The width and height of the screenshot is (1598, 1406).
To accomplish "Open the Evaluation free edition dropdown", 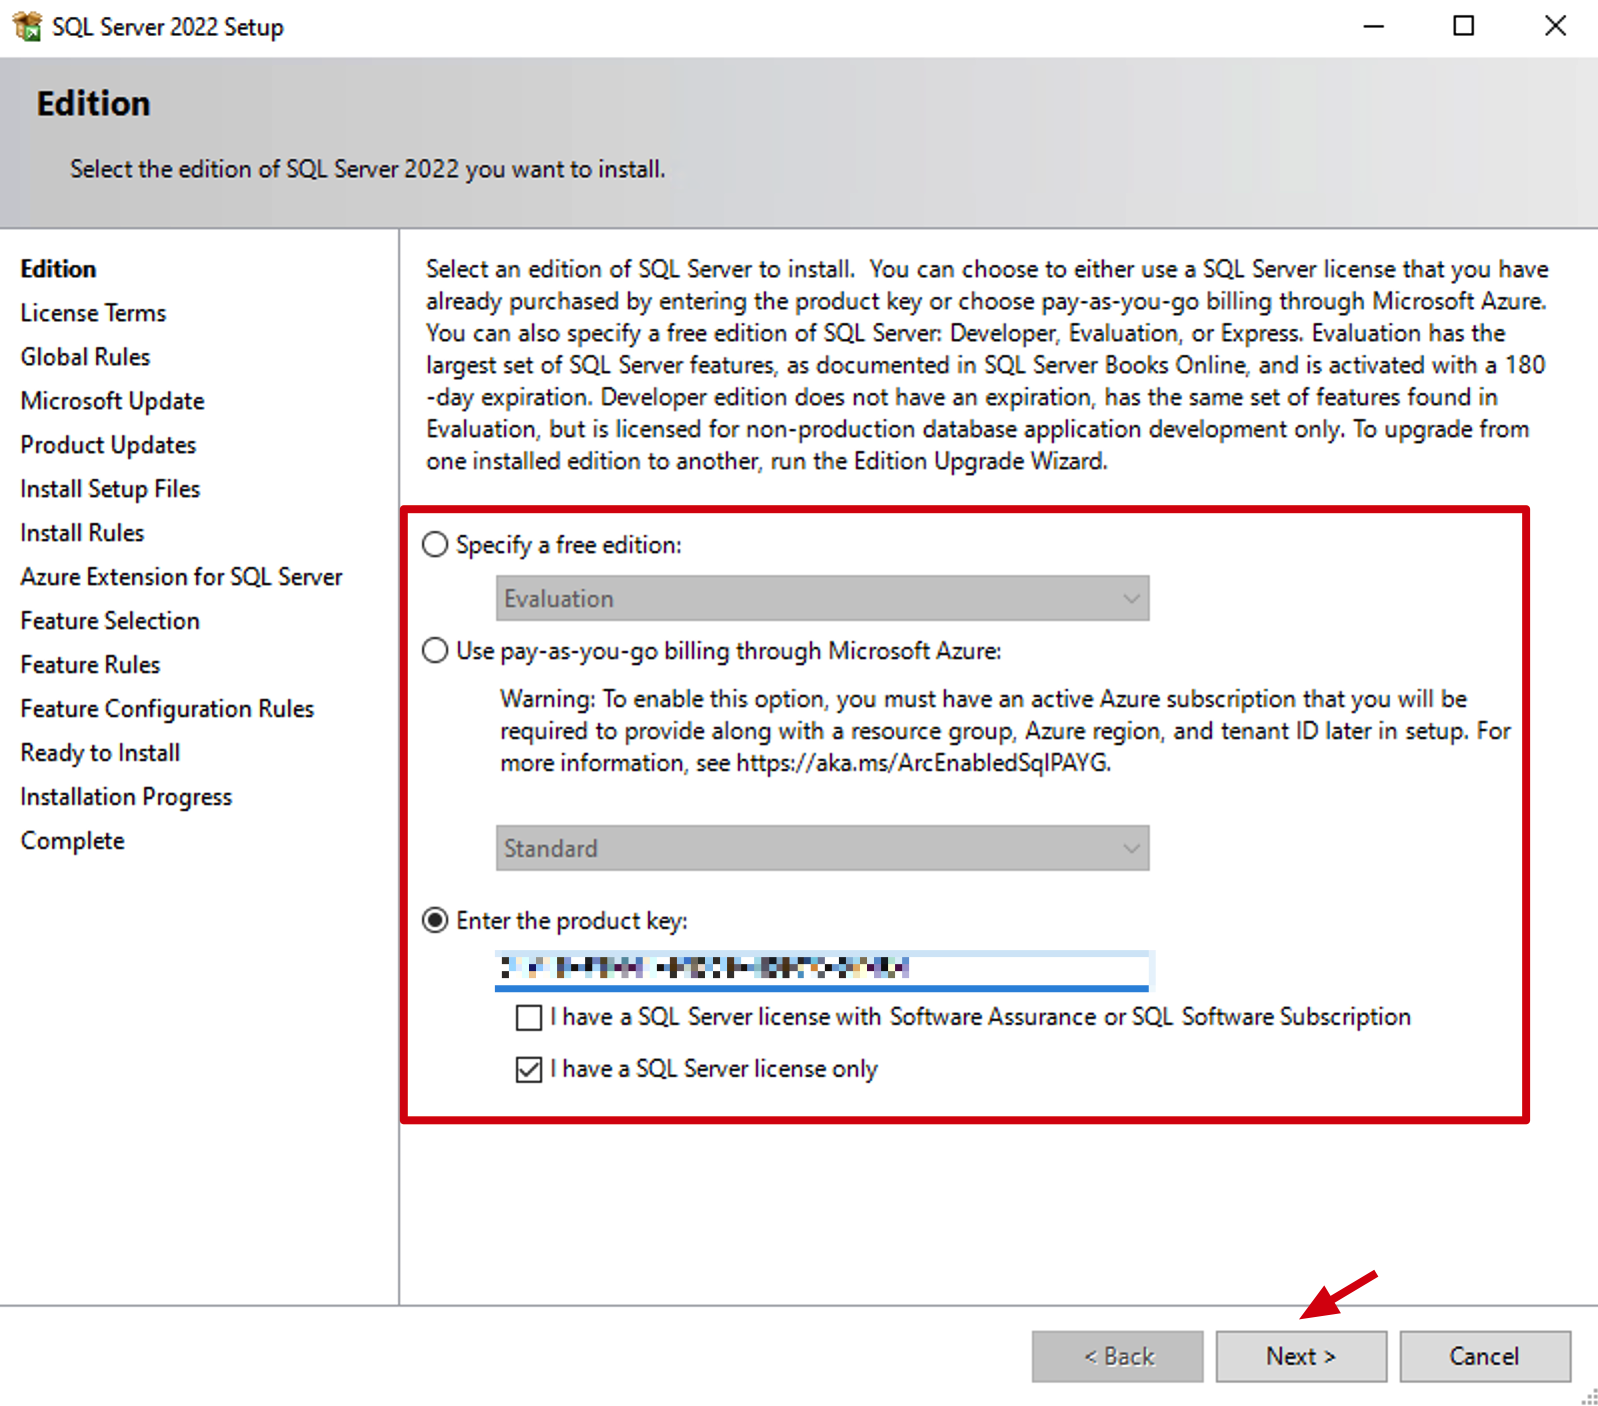I will 822,598.
